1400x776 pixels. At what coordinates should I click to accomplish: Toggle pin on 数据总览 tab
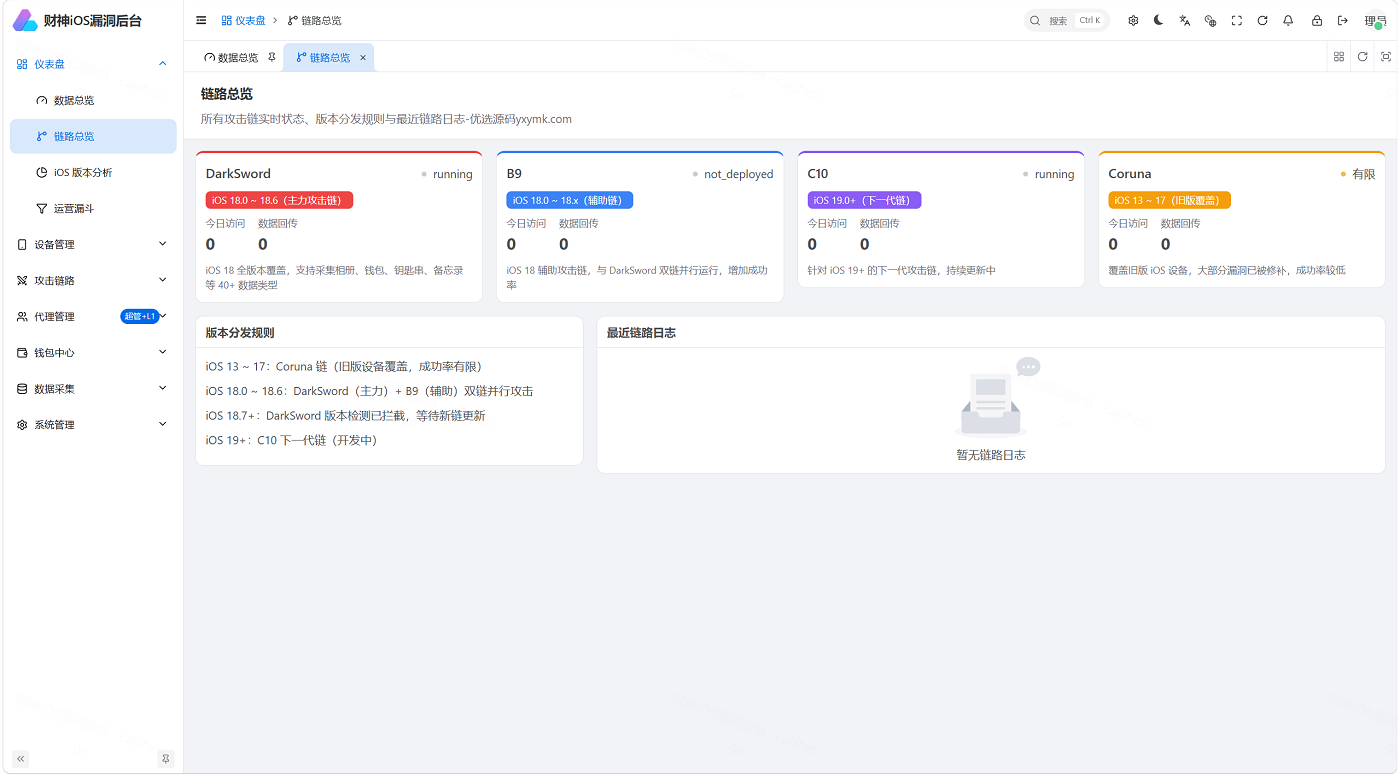[272, 57]
